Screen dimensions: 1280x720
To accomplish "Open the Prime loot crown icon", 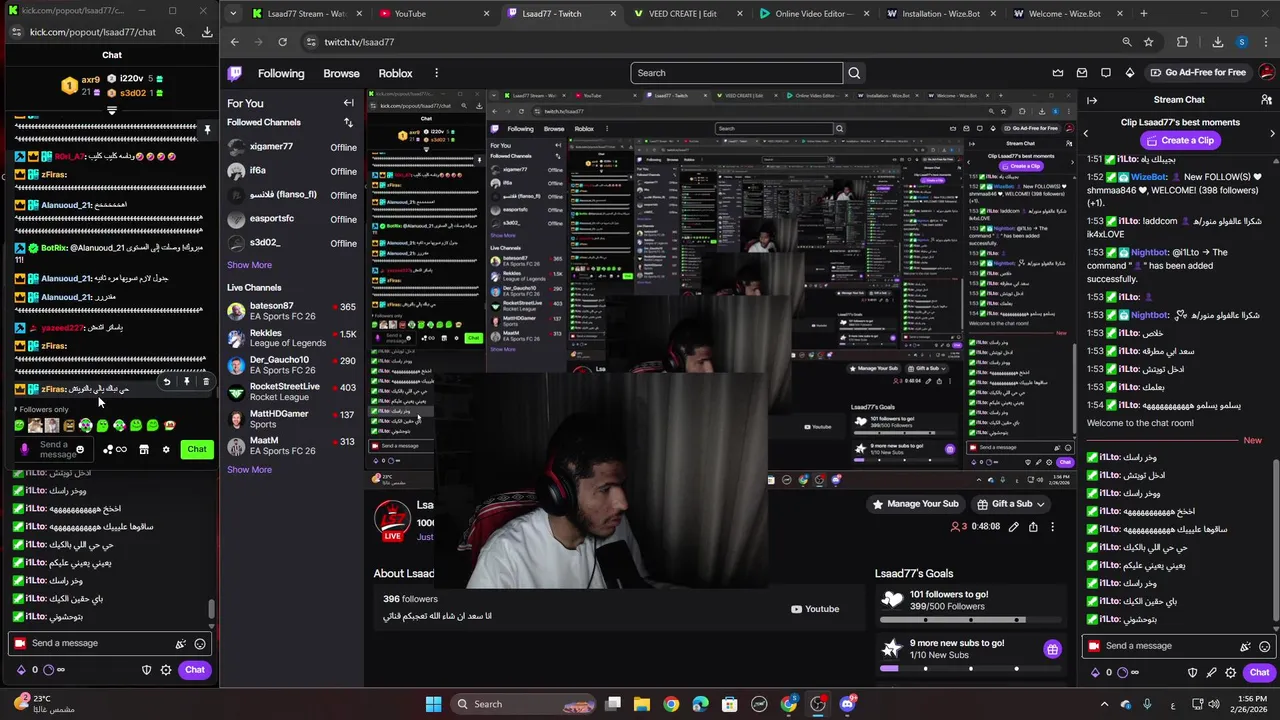I will [x=1058, y=73].
